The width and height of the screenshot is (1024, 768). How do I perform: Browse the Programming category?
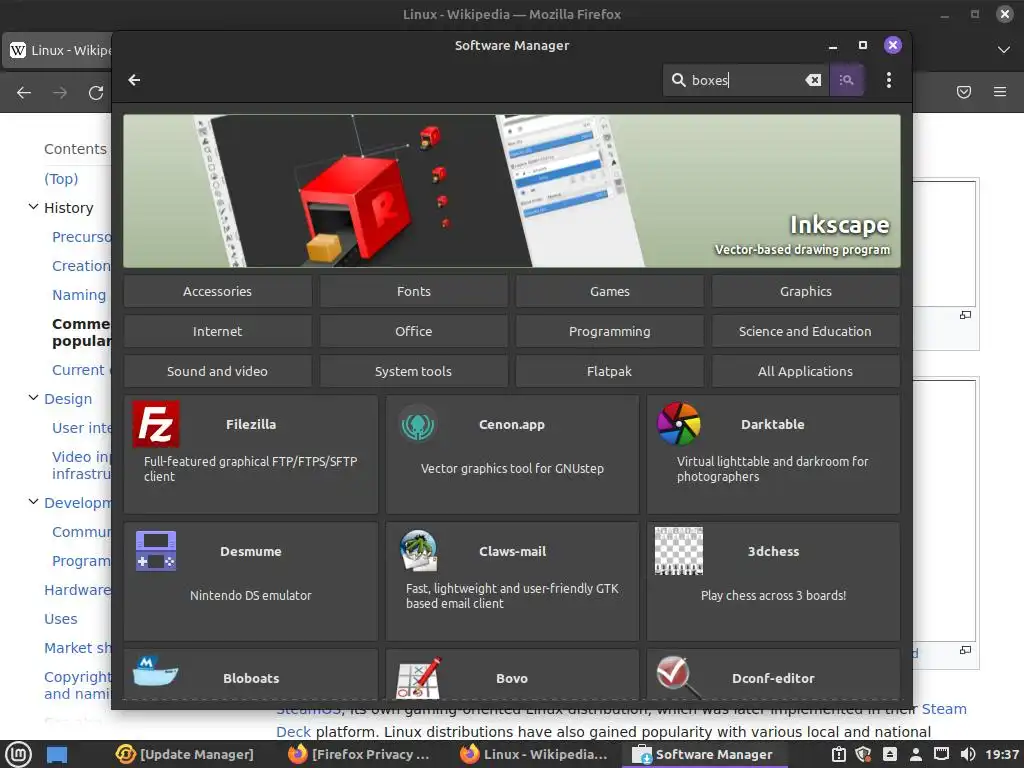coord(609,331)
